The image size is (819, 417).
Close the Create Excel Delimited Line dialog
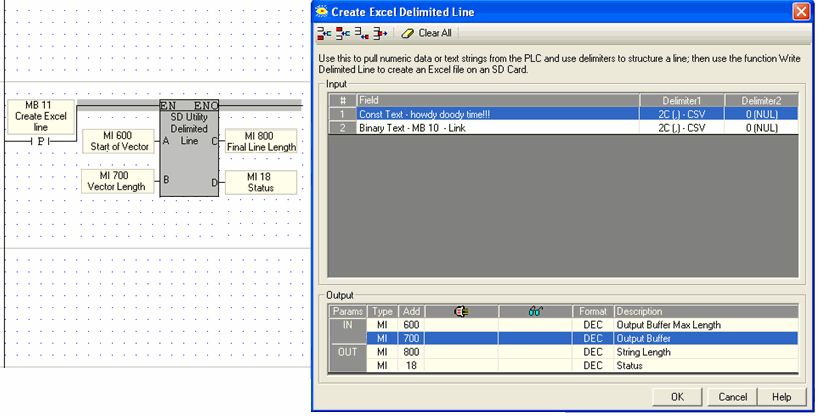point(800,11)
